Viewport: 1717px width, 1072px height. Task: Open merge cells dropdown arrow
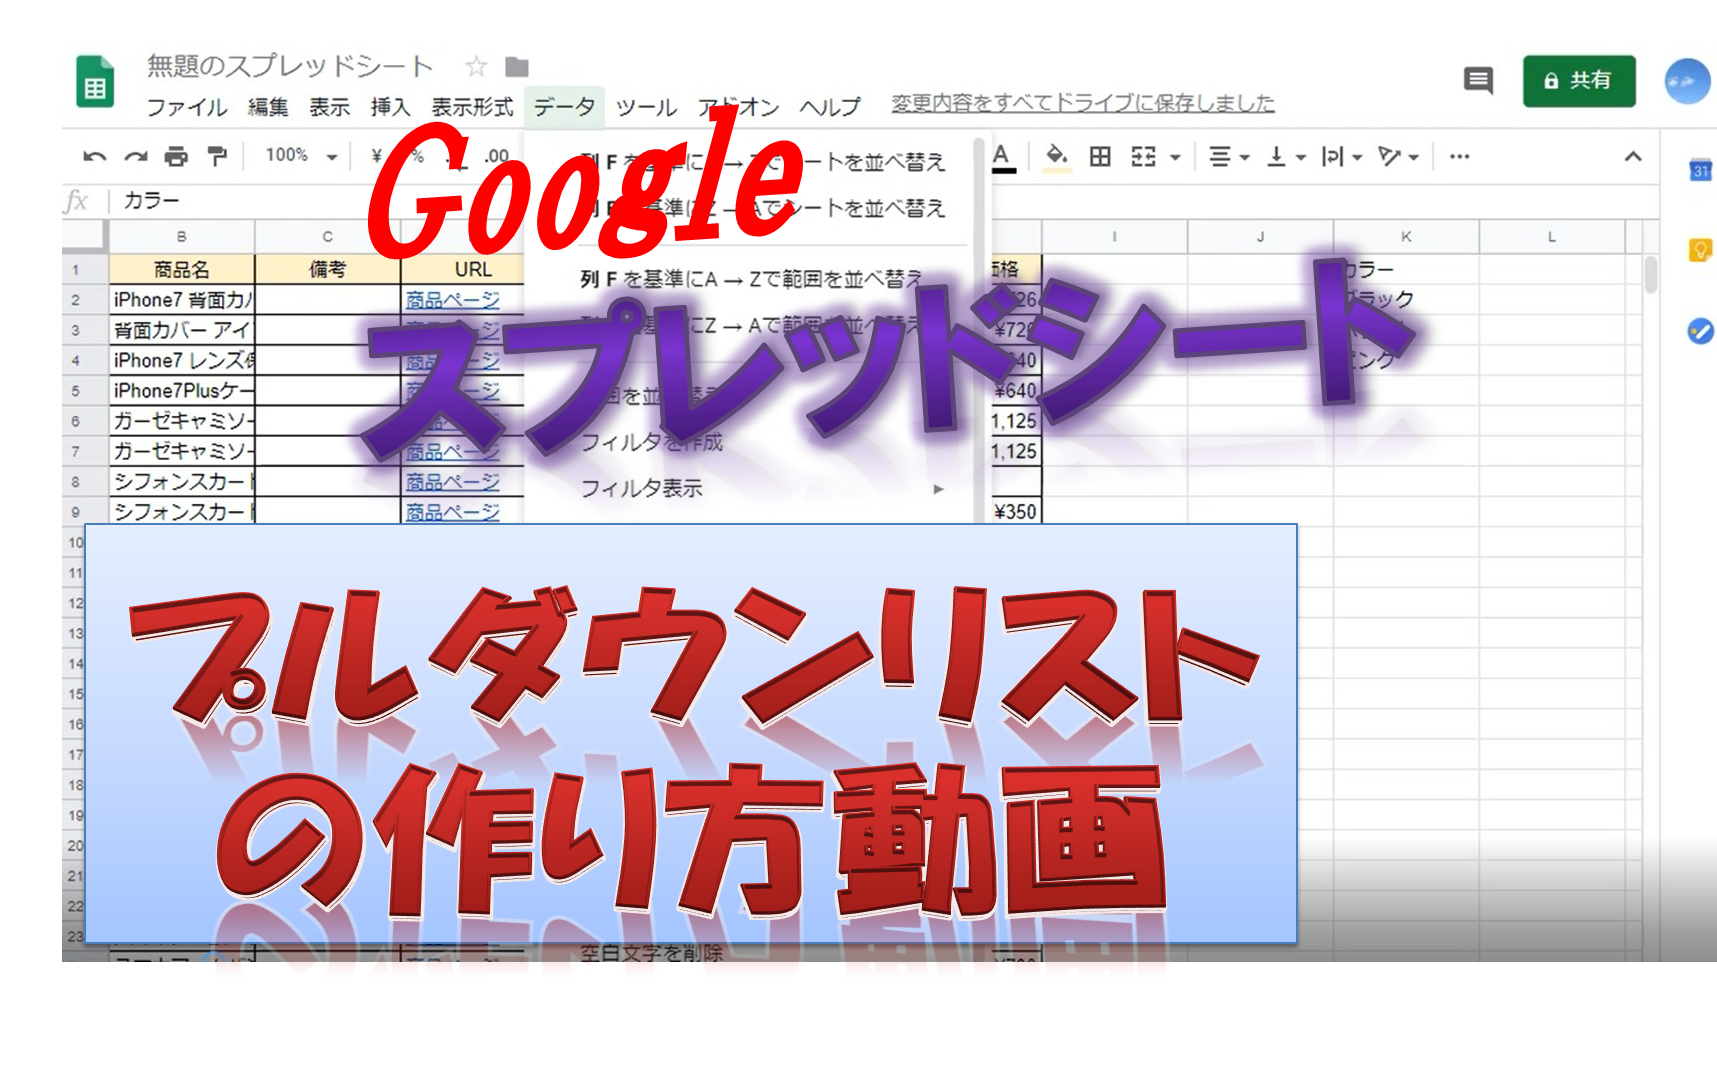tap(1175, 157)
